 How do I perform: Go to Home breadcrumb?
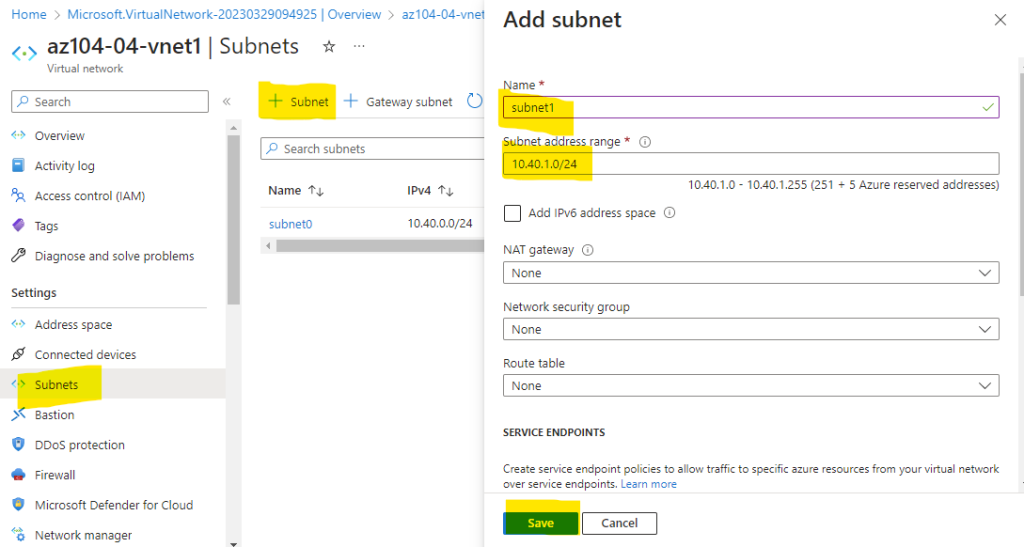point(29,14)
